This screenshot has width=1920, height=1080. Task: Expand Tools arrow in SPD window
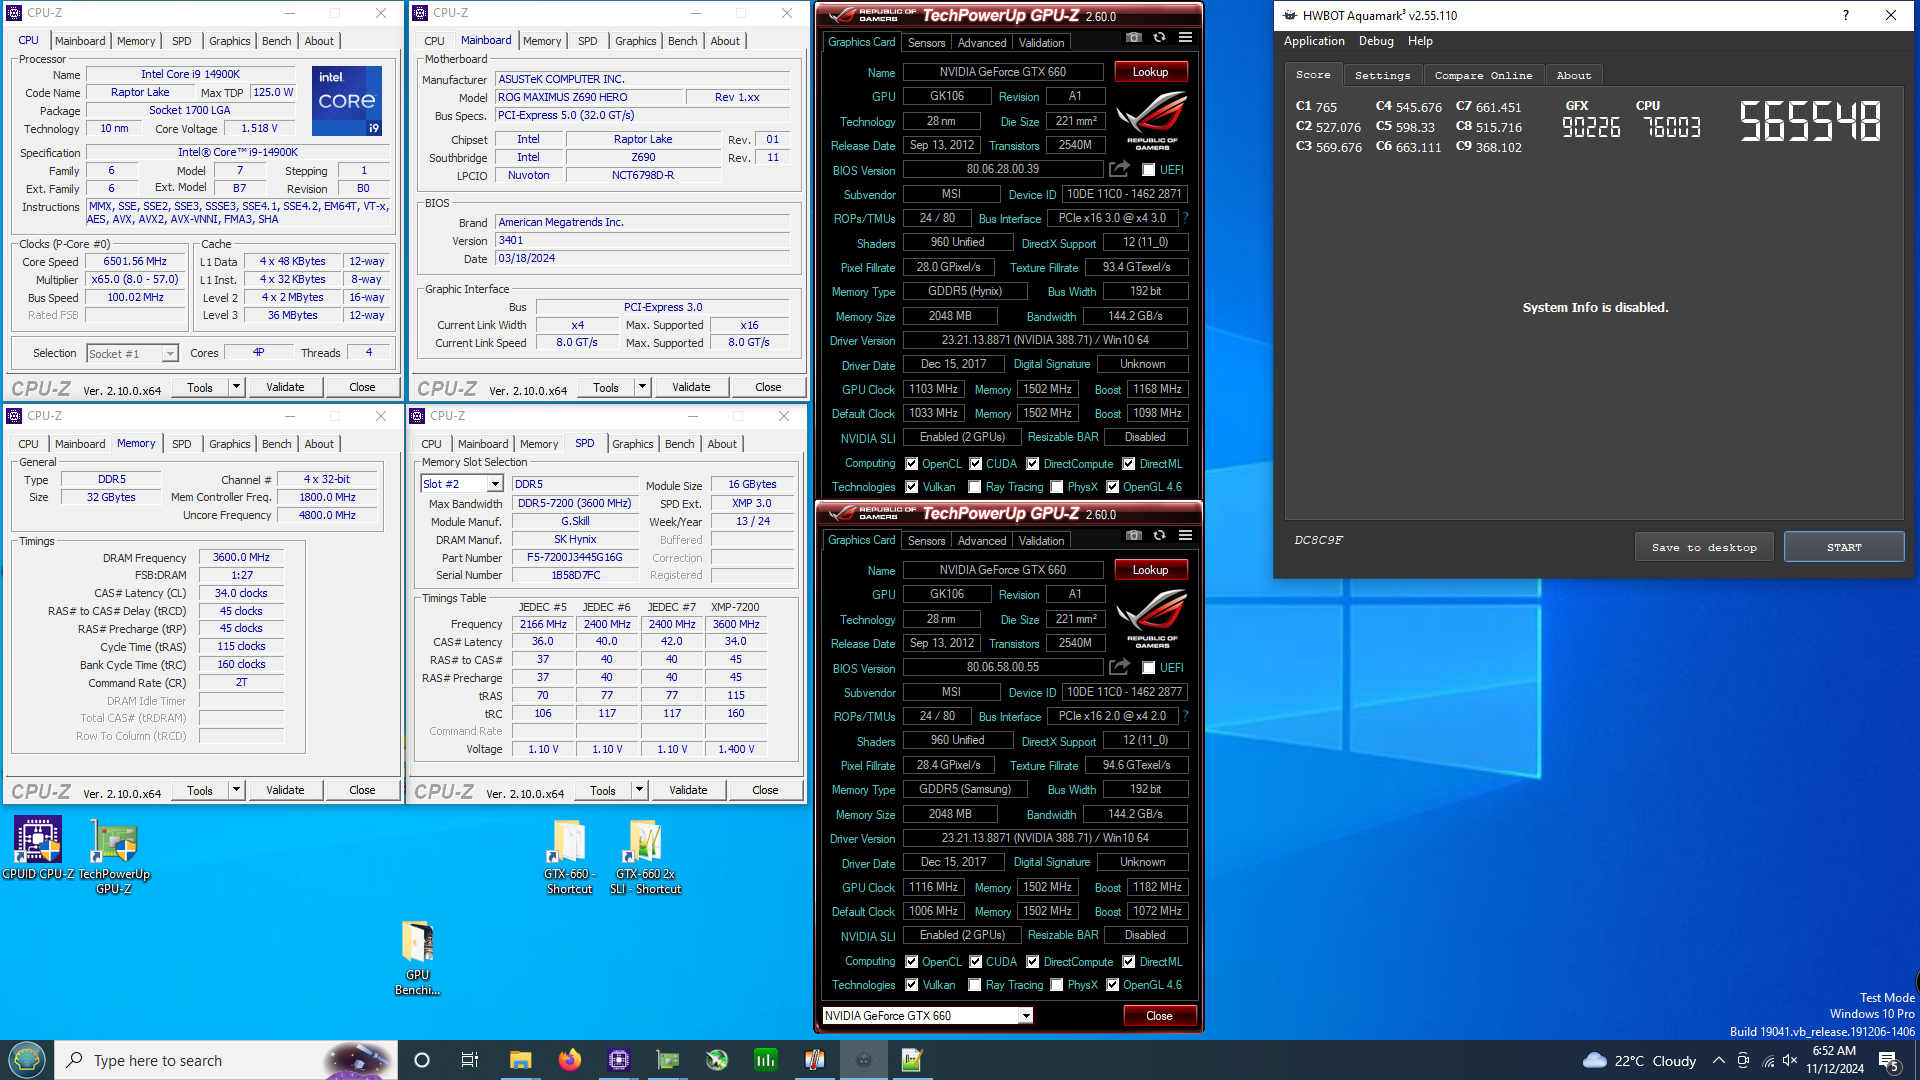click(640, 790)
